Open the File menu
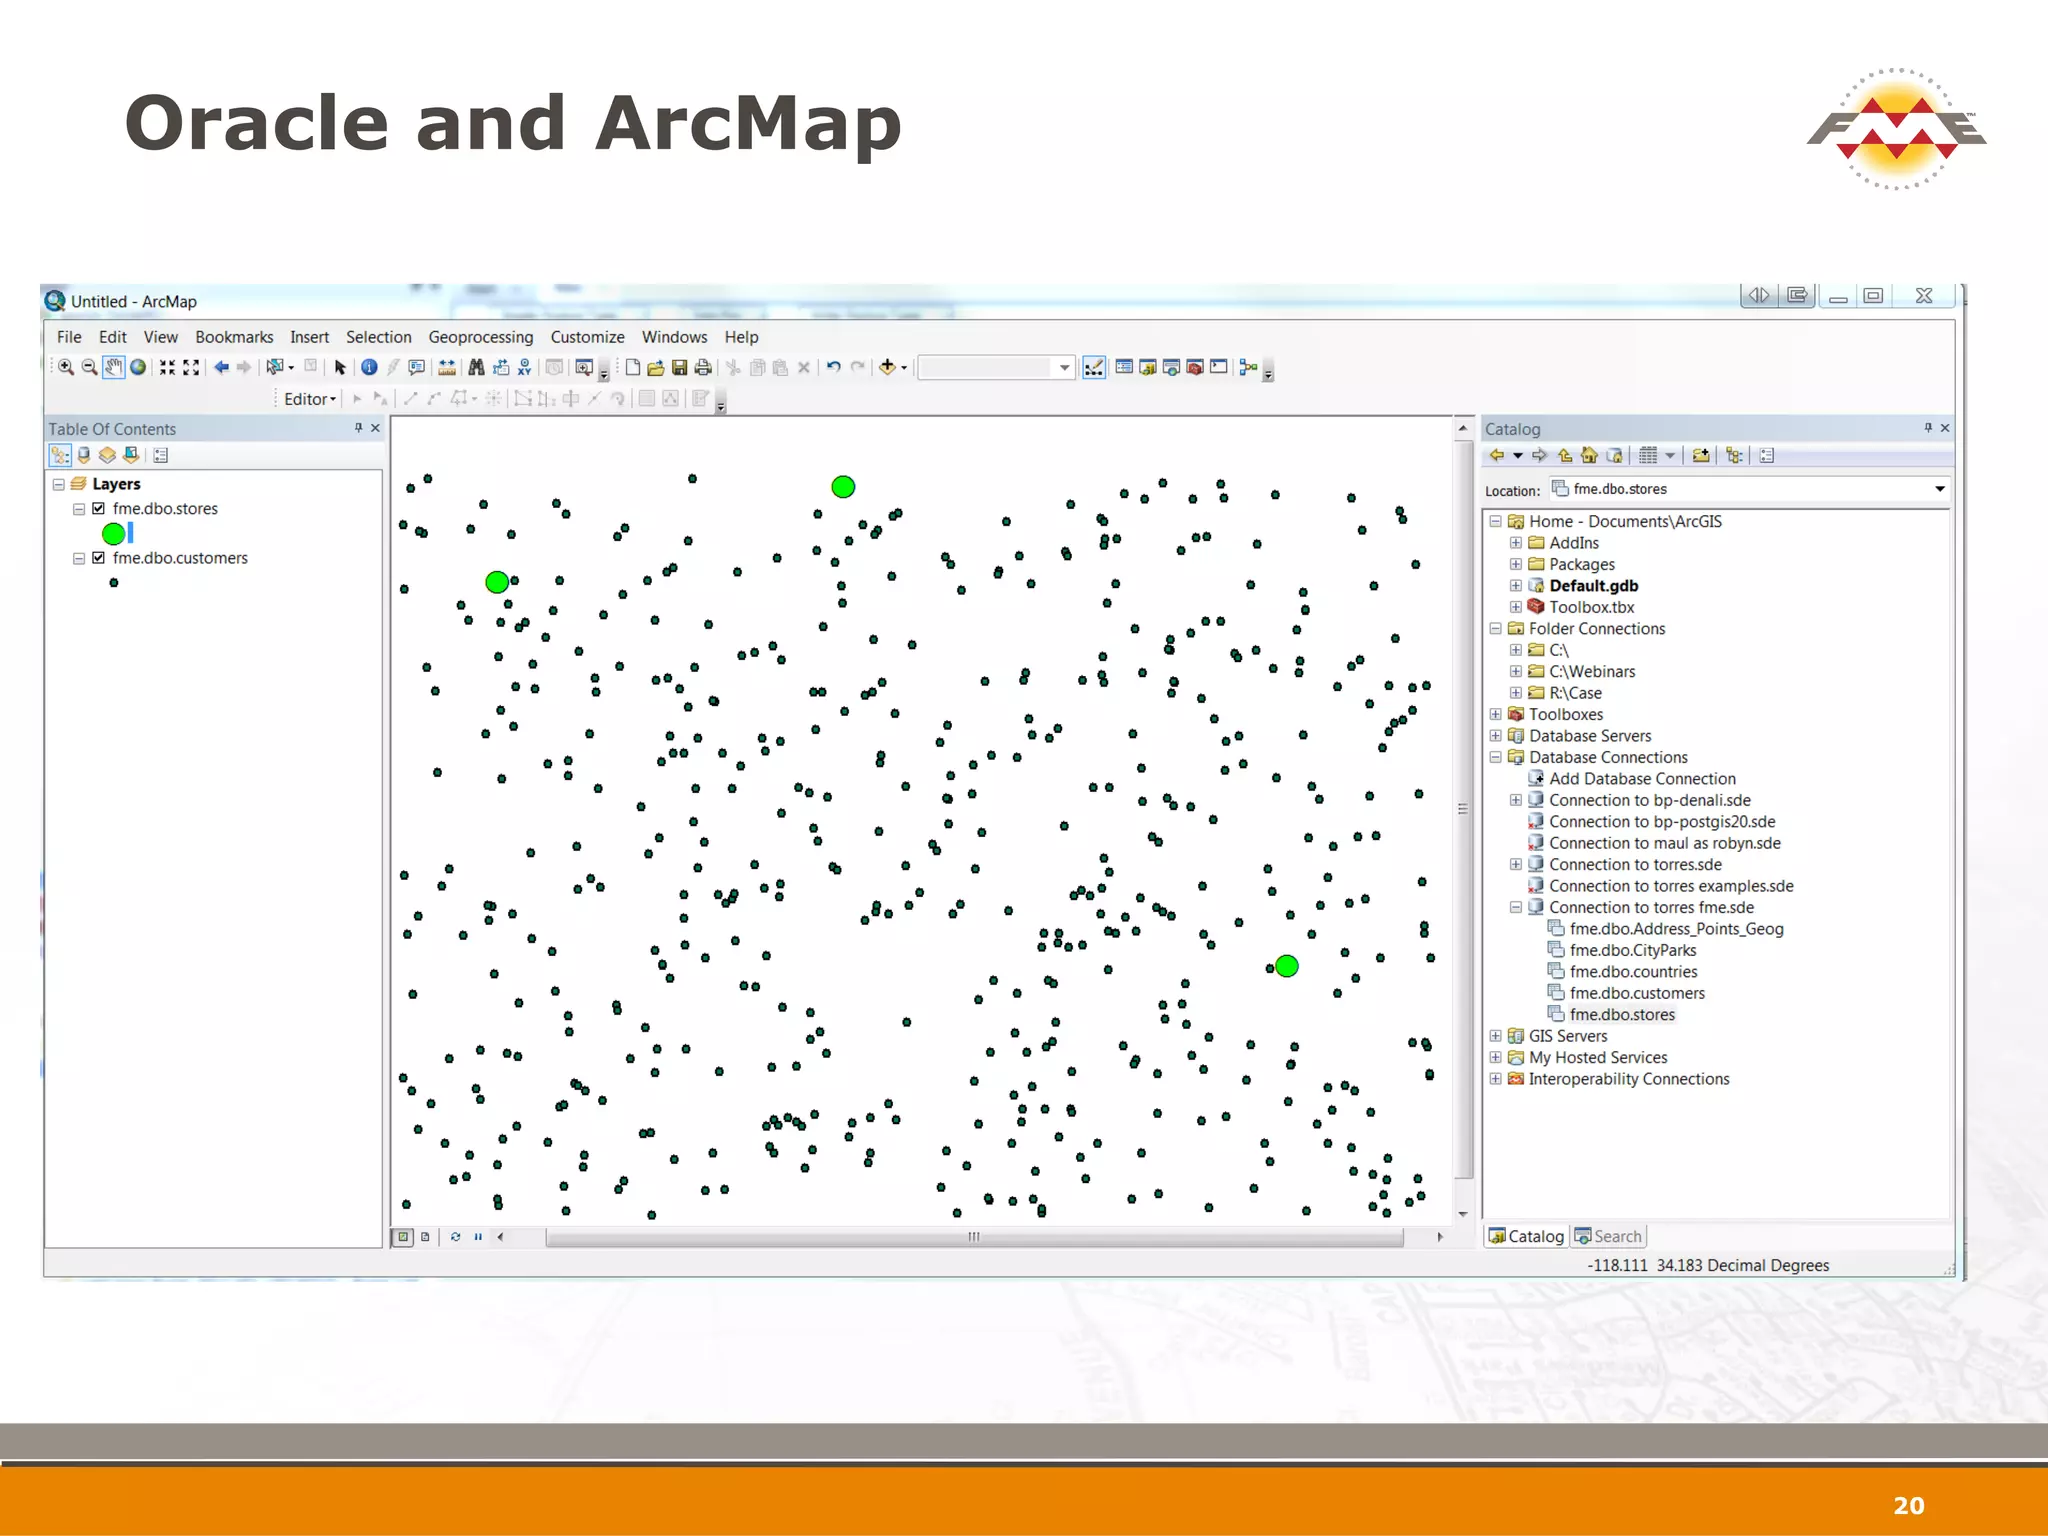Viewport: 2048px width, 1536px height. point(69,337)
